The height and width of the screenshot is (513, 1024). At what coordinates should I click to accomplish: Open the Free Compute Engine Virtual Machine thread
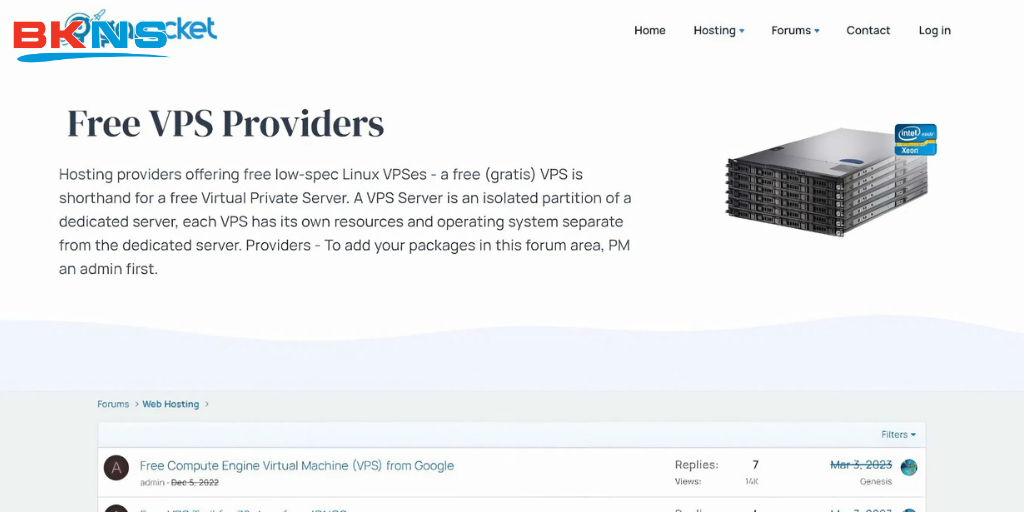point(296,465)
